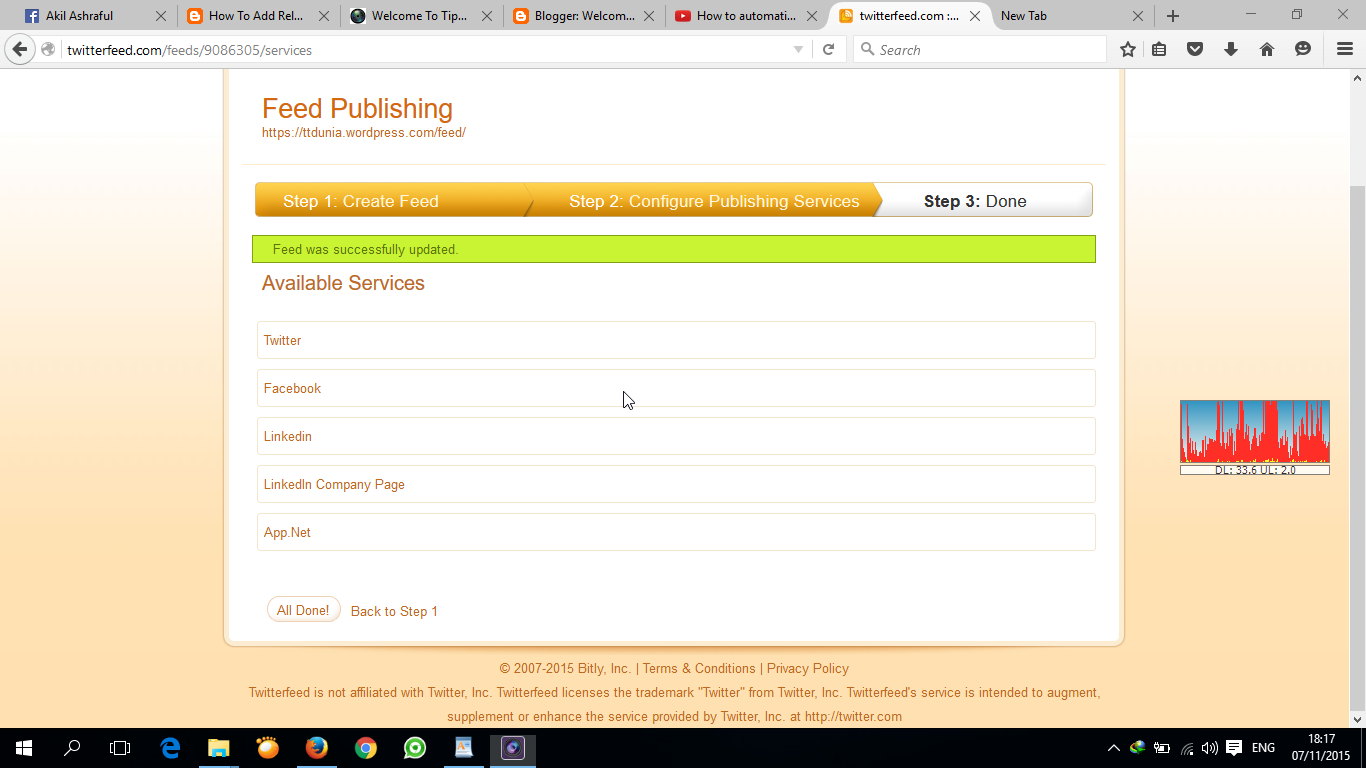Click the Back to Step 1 link
Image resolution: width=1366 pixels, height=768 pixels.
394,611
